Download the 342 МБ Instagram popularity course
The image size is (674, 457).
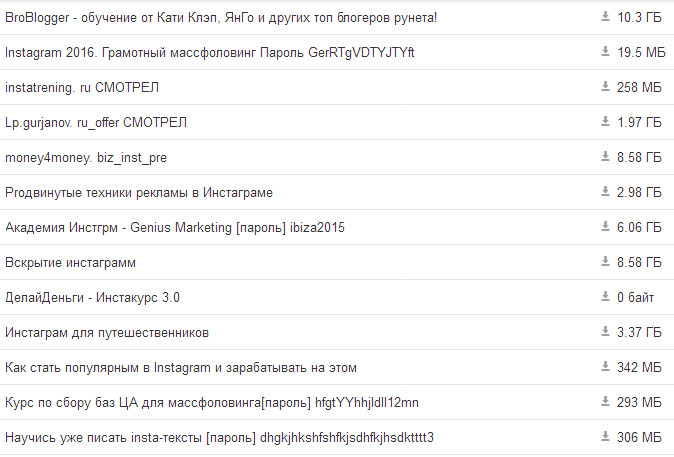coord(605,367)
